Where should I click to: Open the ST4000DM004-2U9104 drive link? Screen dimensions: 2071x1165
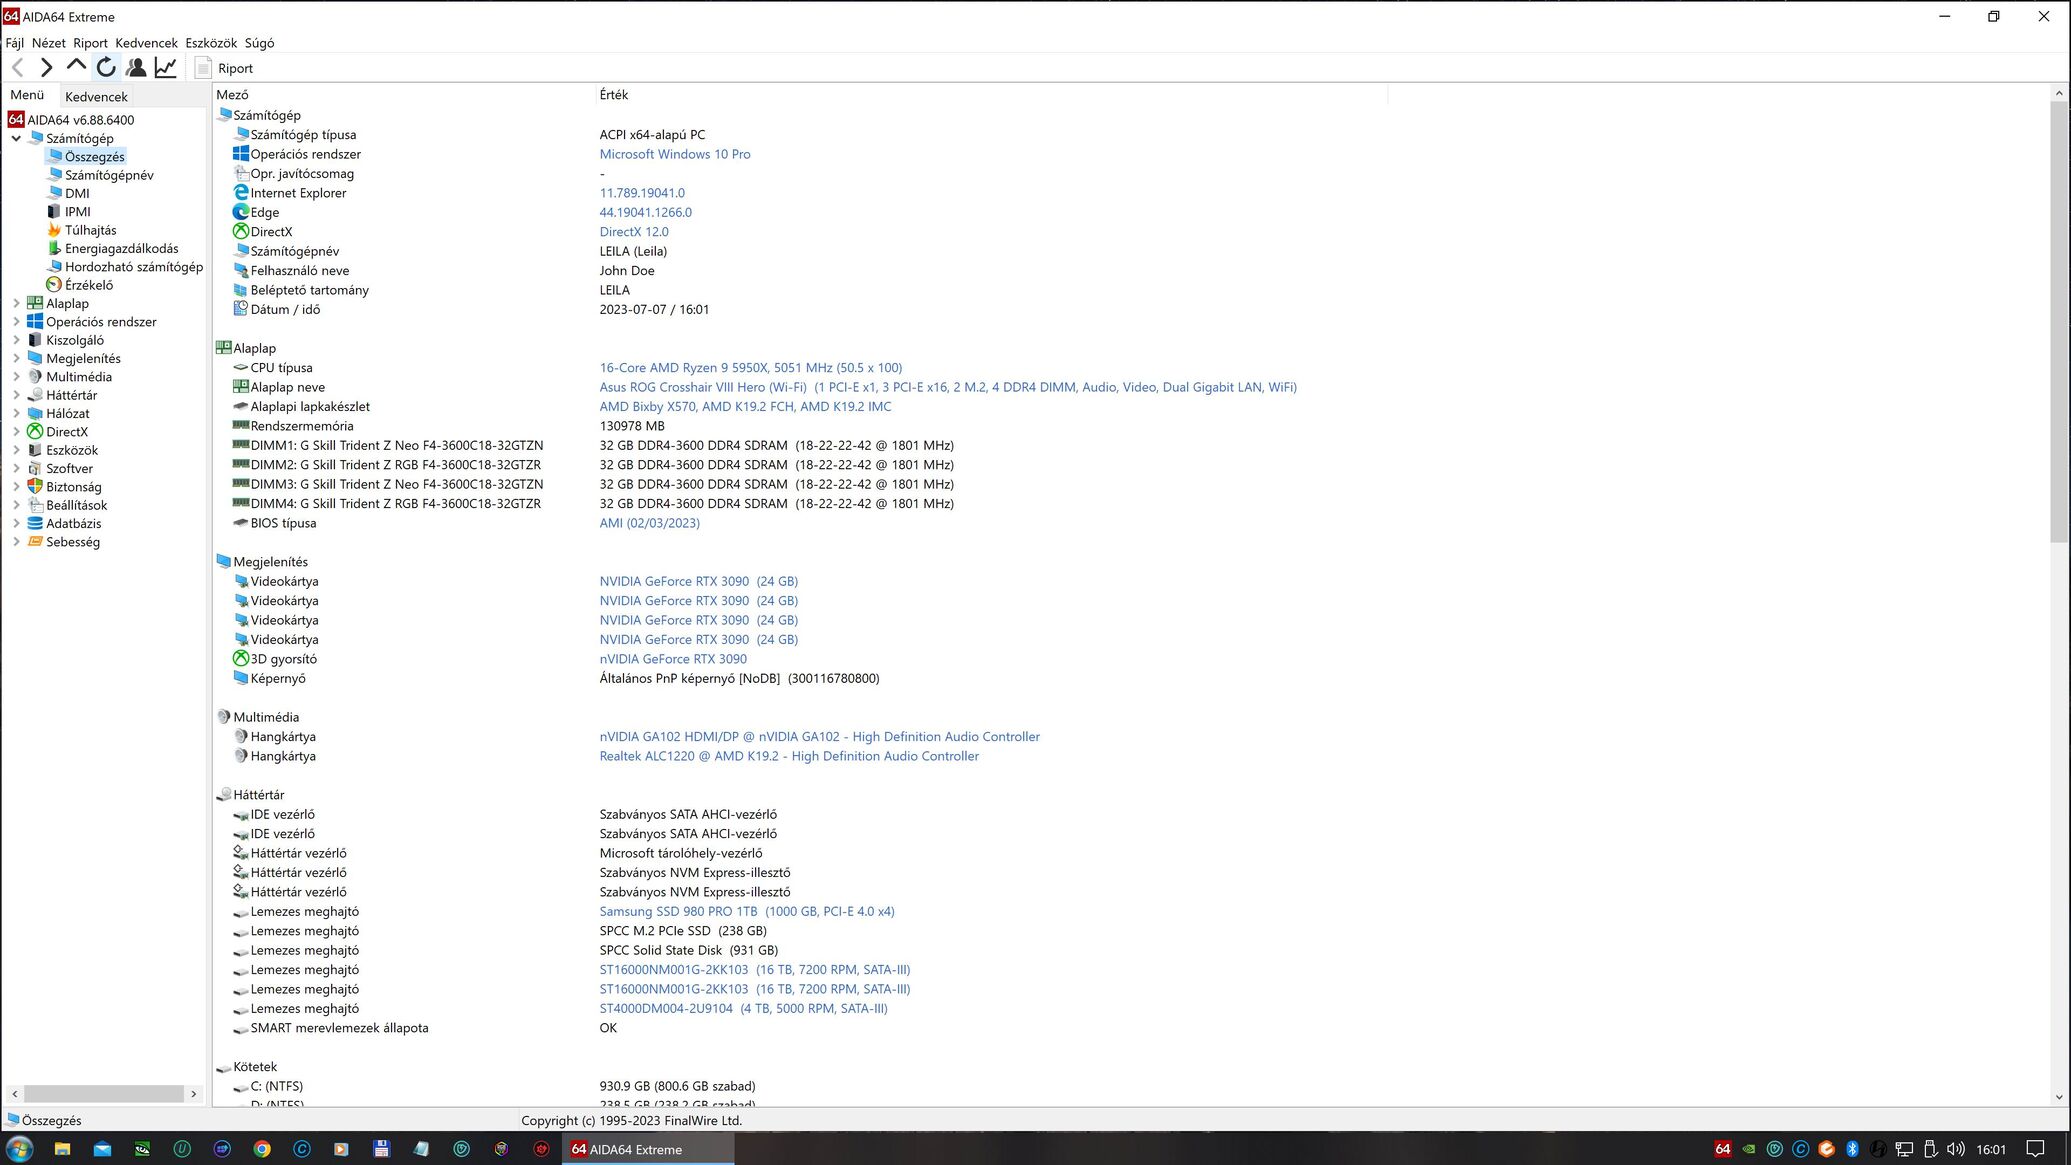(743, 1009)
